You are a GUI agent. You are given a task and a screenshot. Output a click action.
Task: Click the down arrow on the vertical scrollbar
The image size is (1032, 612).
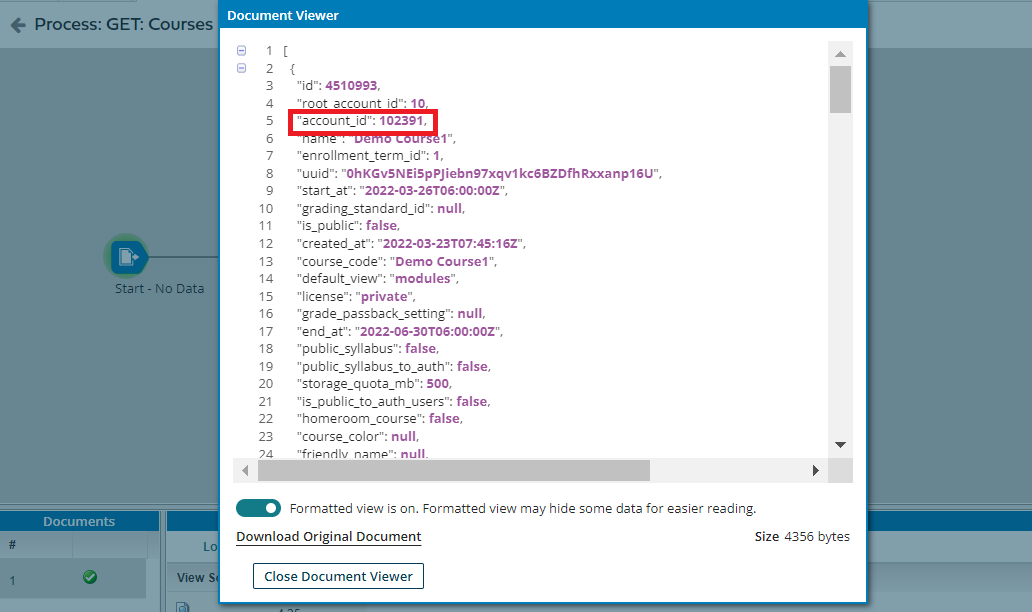click(840, 444)
